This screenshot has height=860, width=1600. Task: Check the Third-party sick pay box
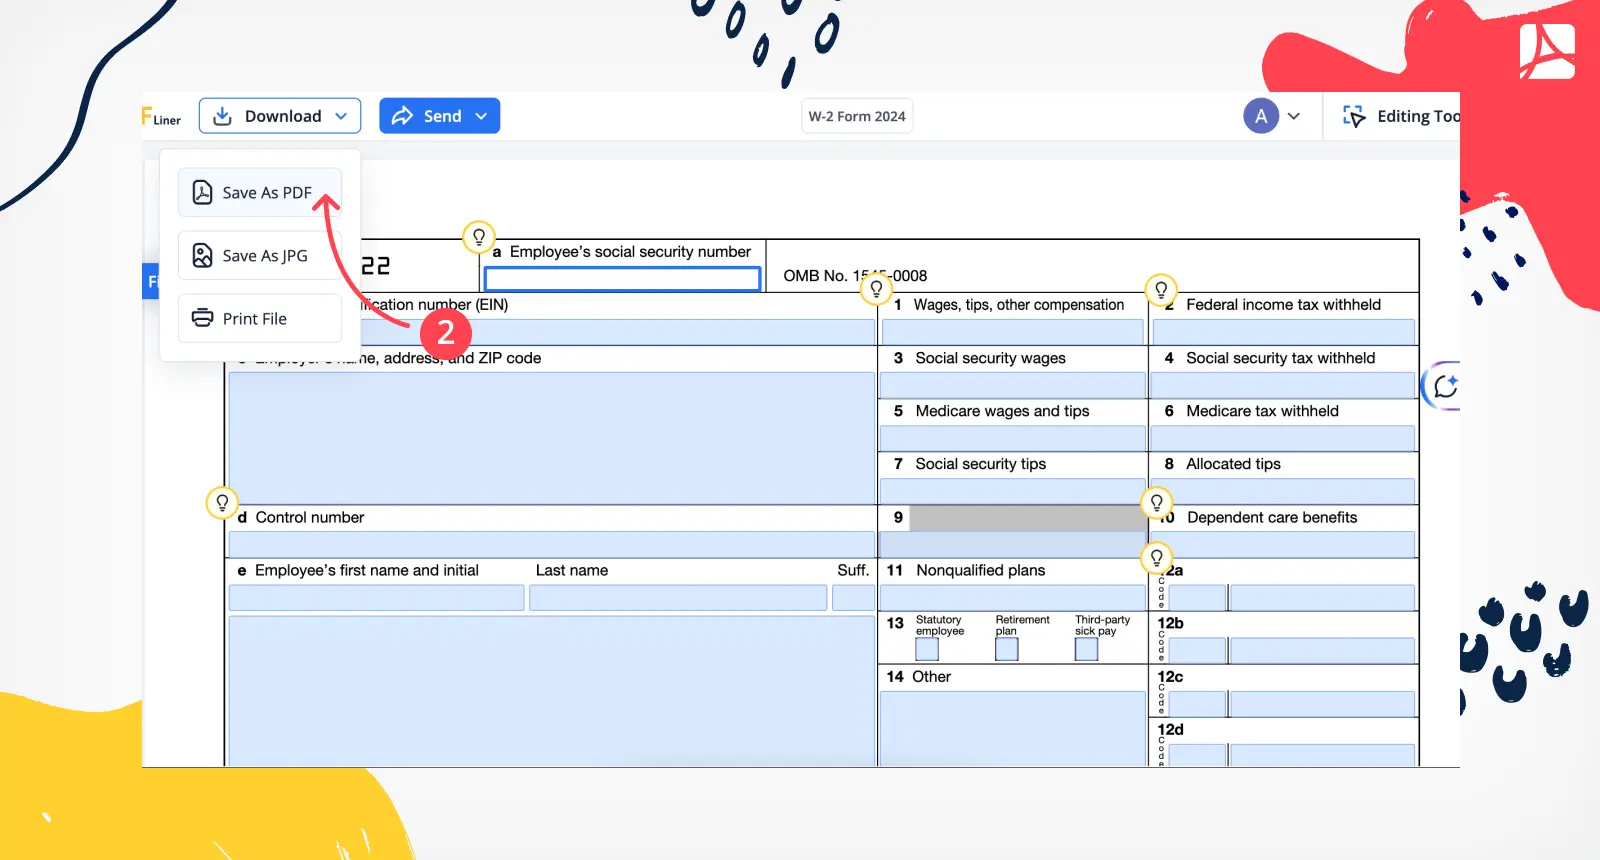pyautogui.click(x=1086, y=649)
